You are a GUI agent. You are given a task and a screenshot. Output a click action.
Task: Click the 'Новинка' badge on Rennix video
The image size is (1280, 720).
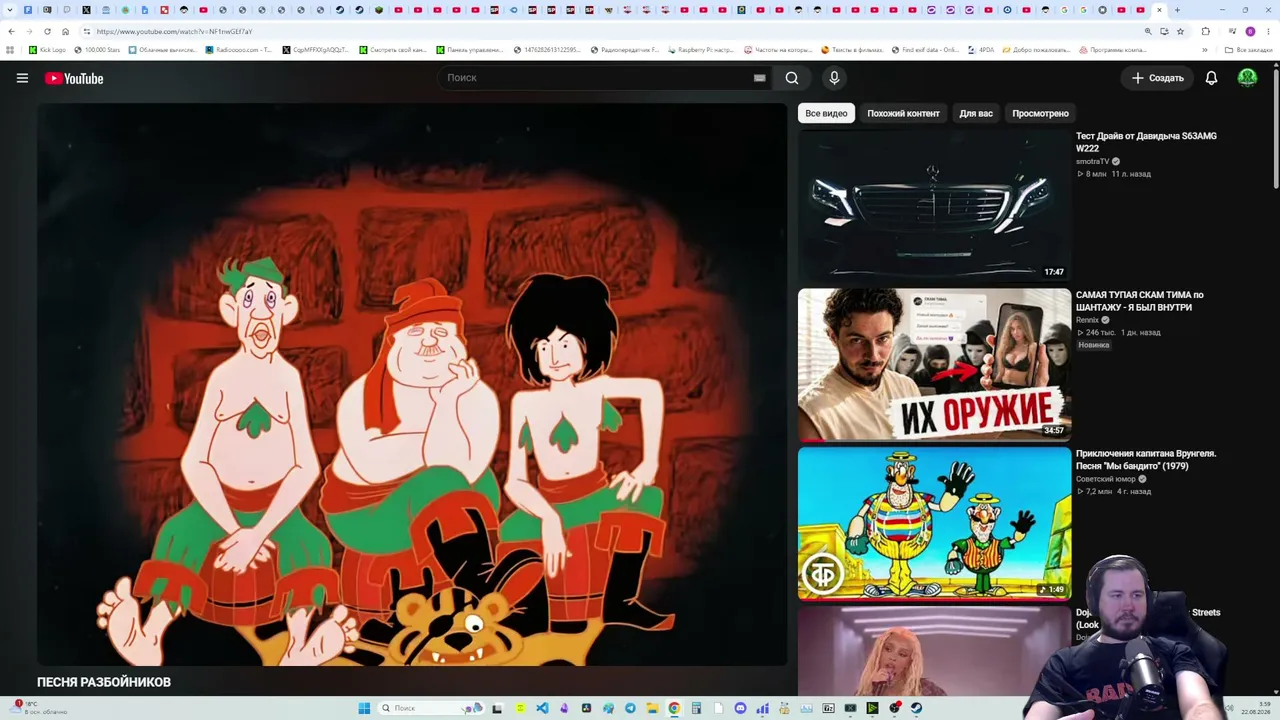tap(1093, 345)
